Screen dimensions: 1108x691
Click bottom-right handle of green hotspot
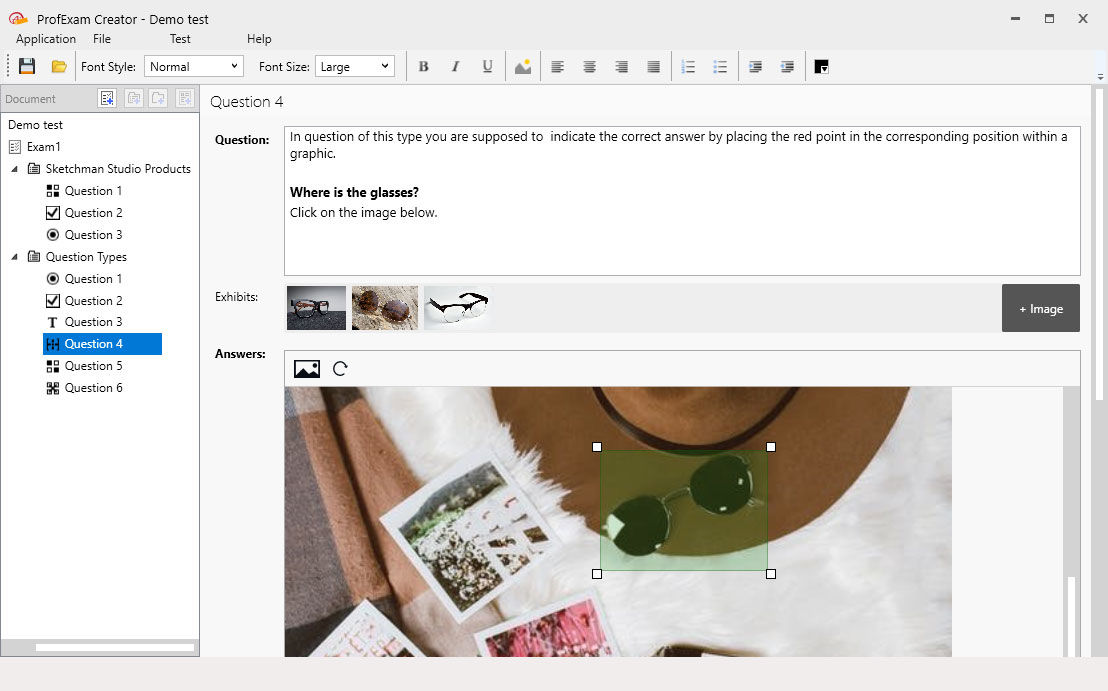point(771,574)
